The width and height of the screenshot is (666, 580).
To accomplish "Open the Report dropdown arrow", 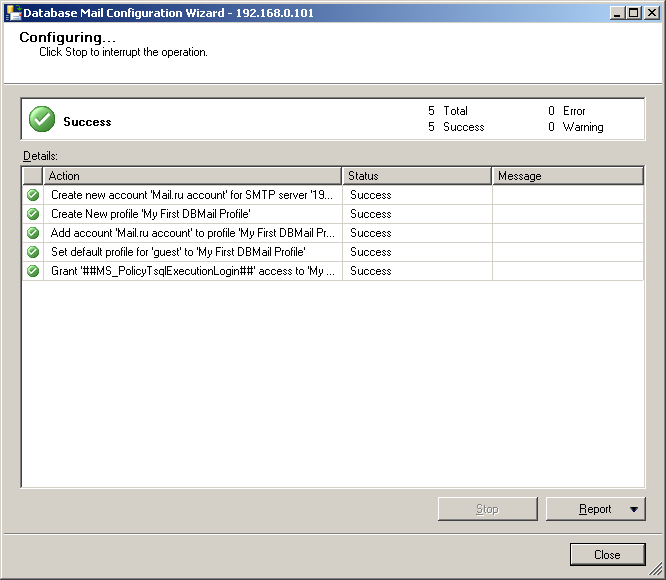I will click(x=634, y=509).
